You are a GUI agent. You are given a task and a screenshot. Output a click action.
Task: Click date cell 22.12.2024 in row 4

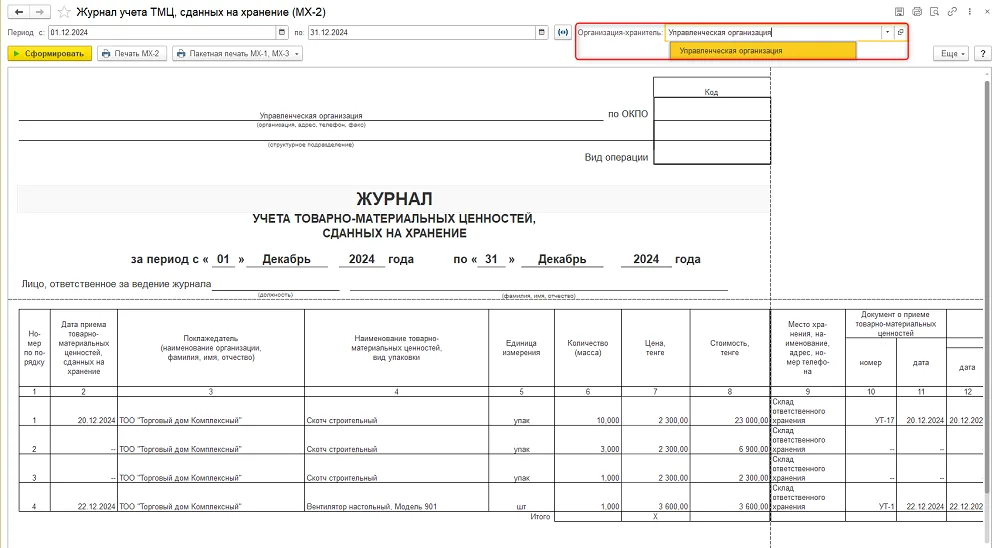coord(84,498)
